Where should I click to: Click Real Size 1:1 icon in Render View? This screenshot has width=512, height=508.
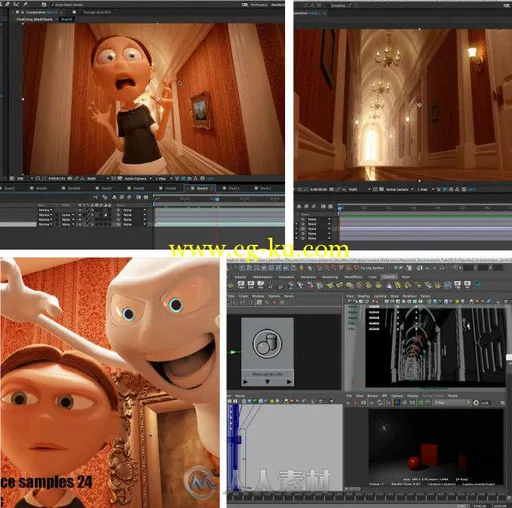412,403
